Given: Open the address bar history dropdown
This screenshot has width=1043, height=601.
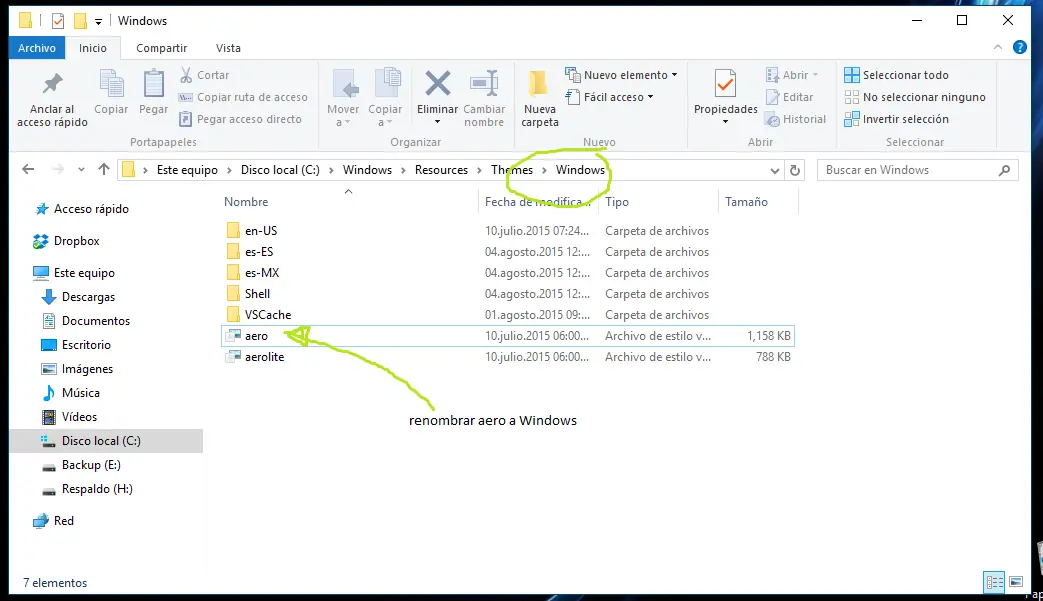Looking at the screenshot, I should (774, 170).
